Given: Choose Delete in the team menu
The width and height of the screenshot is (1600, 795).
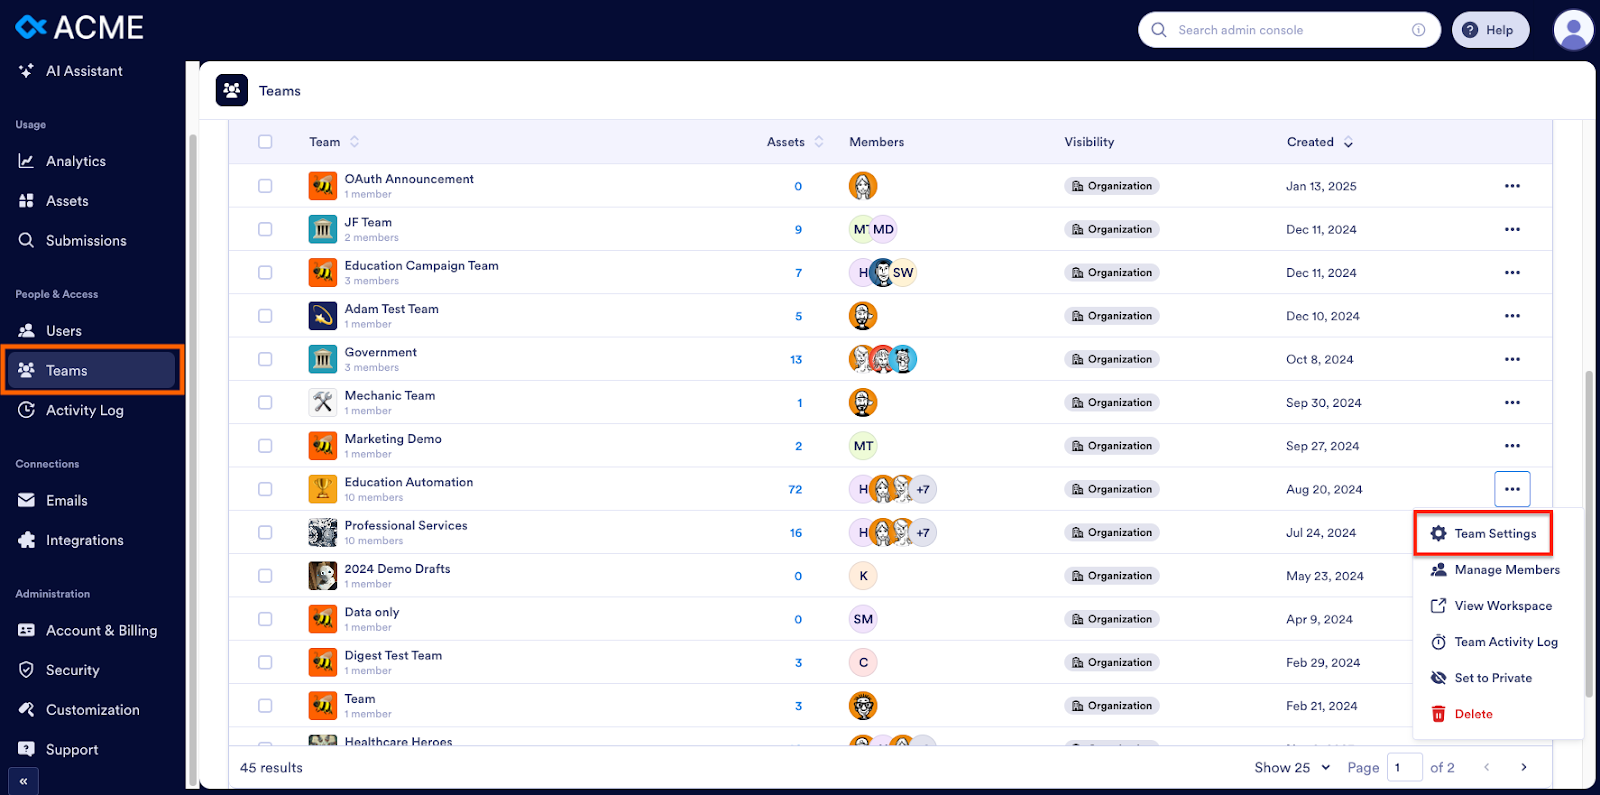Looking at the screenshot, I should click(1473, 714).
